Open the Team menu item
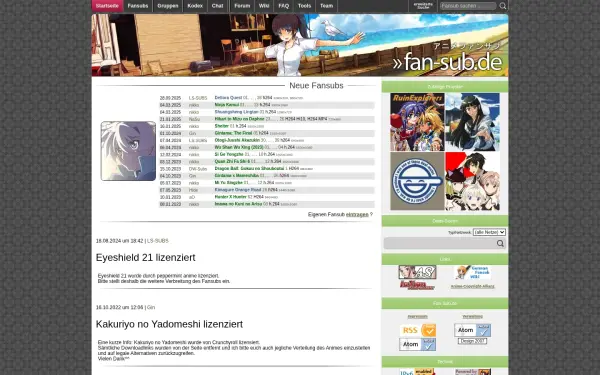The height and width of the screenshot is (375, 600). (x=326, y=6)
